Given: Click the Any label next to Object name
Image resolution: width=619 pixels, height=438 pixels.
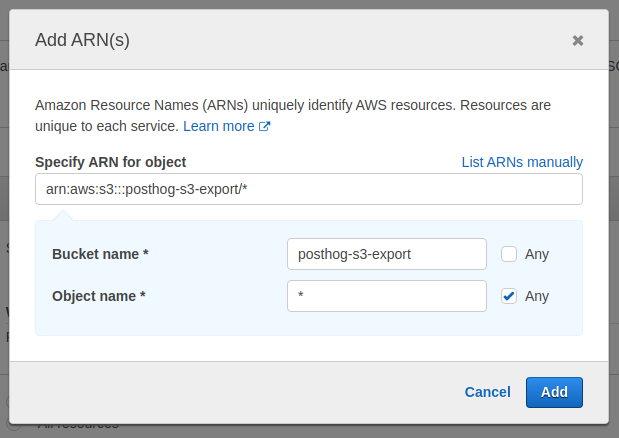Looking at the screenshot, I should (x=537, y=296).
